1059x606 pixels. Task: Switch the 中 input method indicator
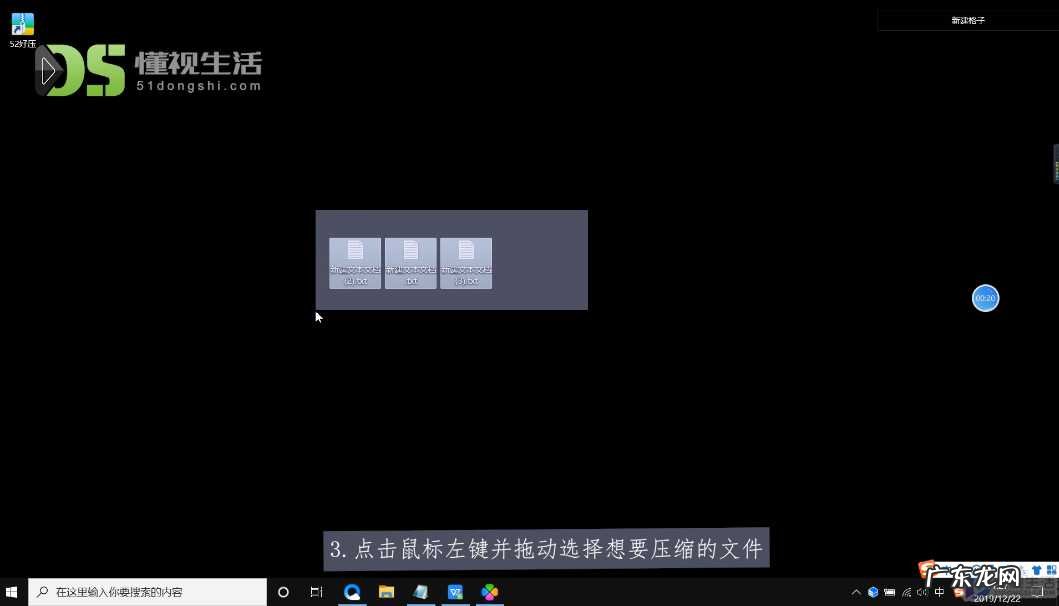click(x=938, y=592)
